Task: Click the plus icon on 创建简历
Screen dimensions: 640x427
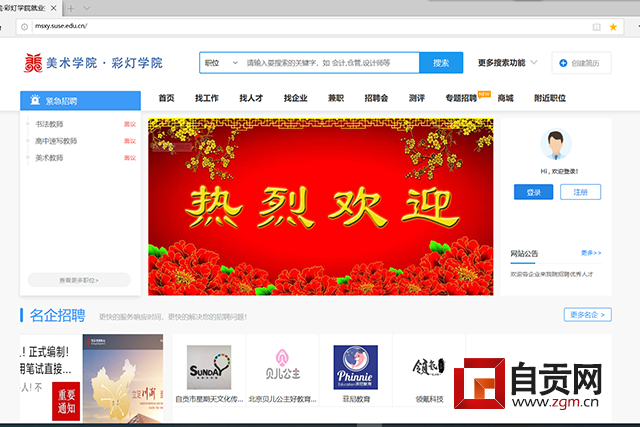Action: coord(563,63)
